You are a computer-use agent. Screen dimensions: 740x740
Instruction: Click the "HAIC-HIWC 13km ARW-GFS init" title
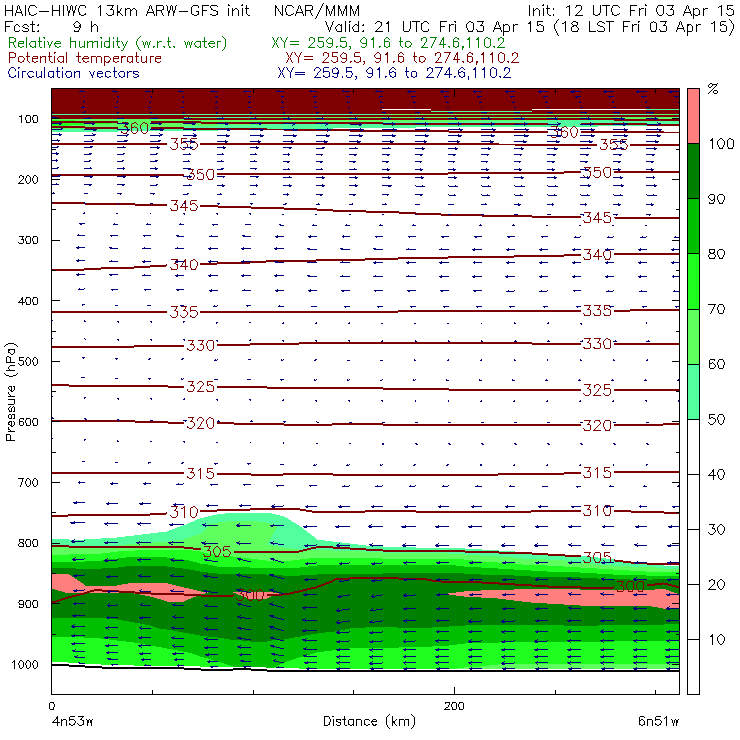click(127, 10)
